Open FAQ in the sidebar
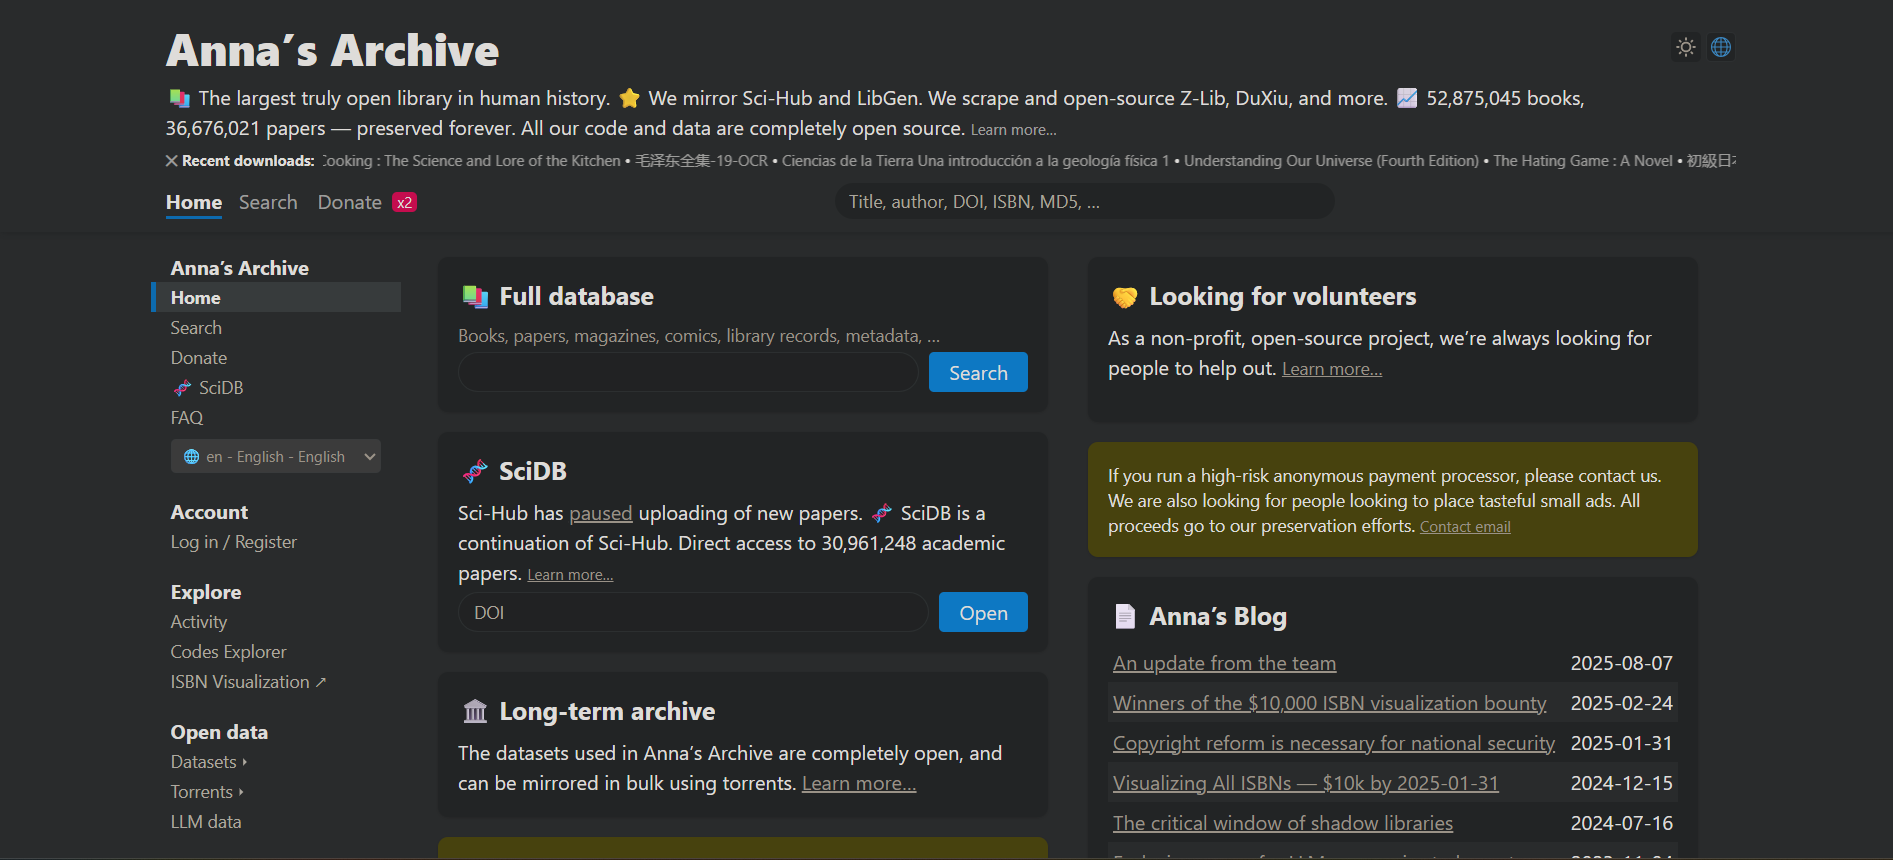 click(187, 418)
